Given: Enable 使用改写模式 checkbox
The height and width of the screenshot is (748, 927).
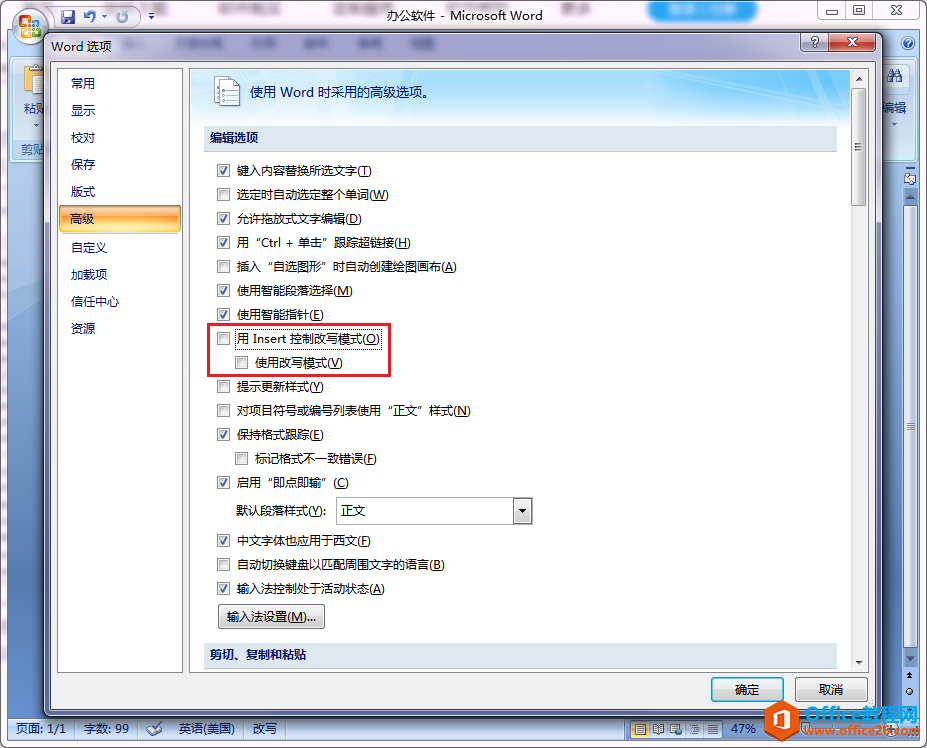Looking at the screenshot, I should point(241,362).
